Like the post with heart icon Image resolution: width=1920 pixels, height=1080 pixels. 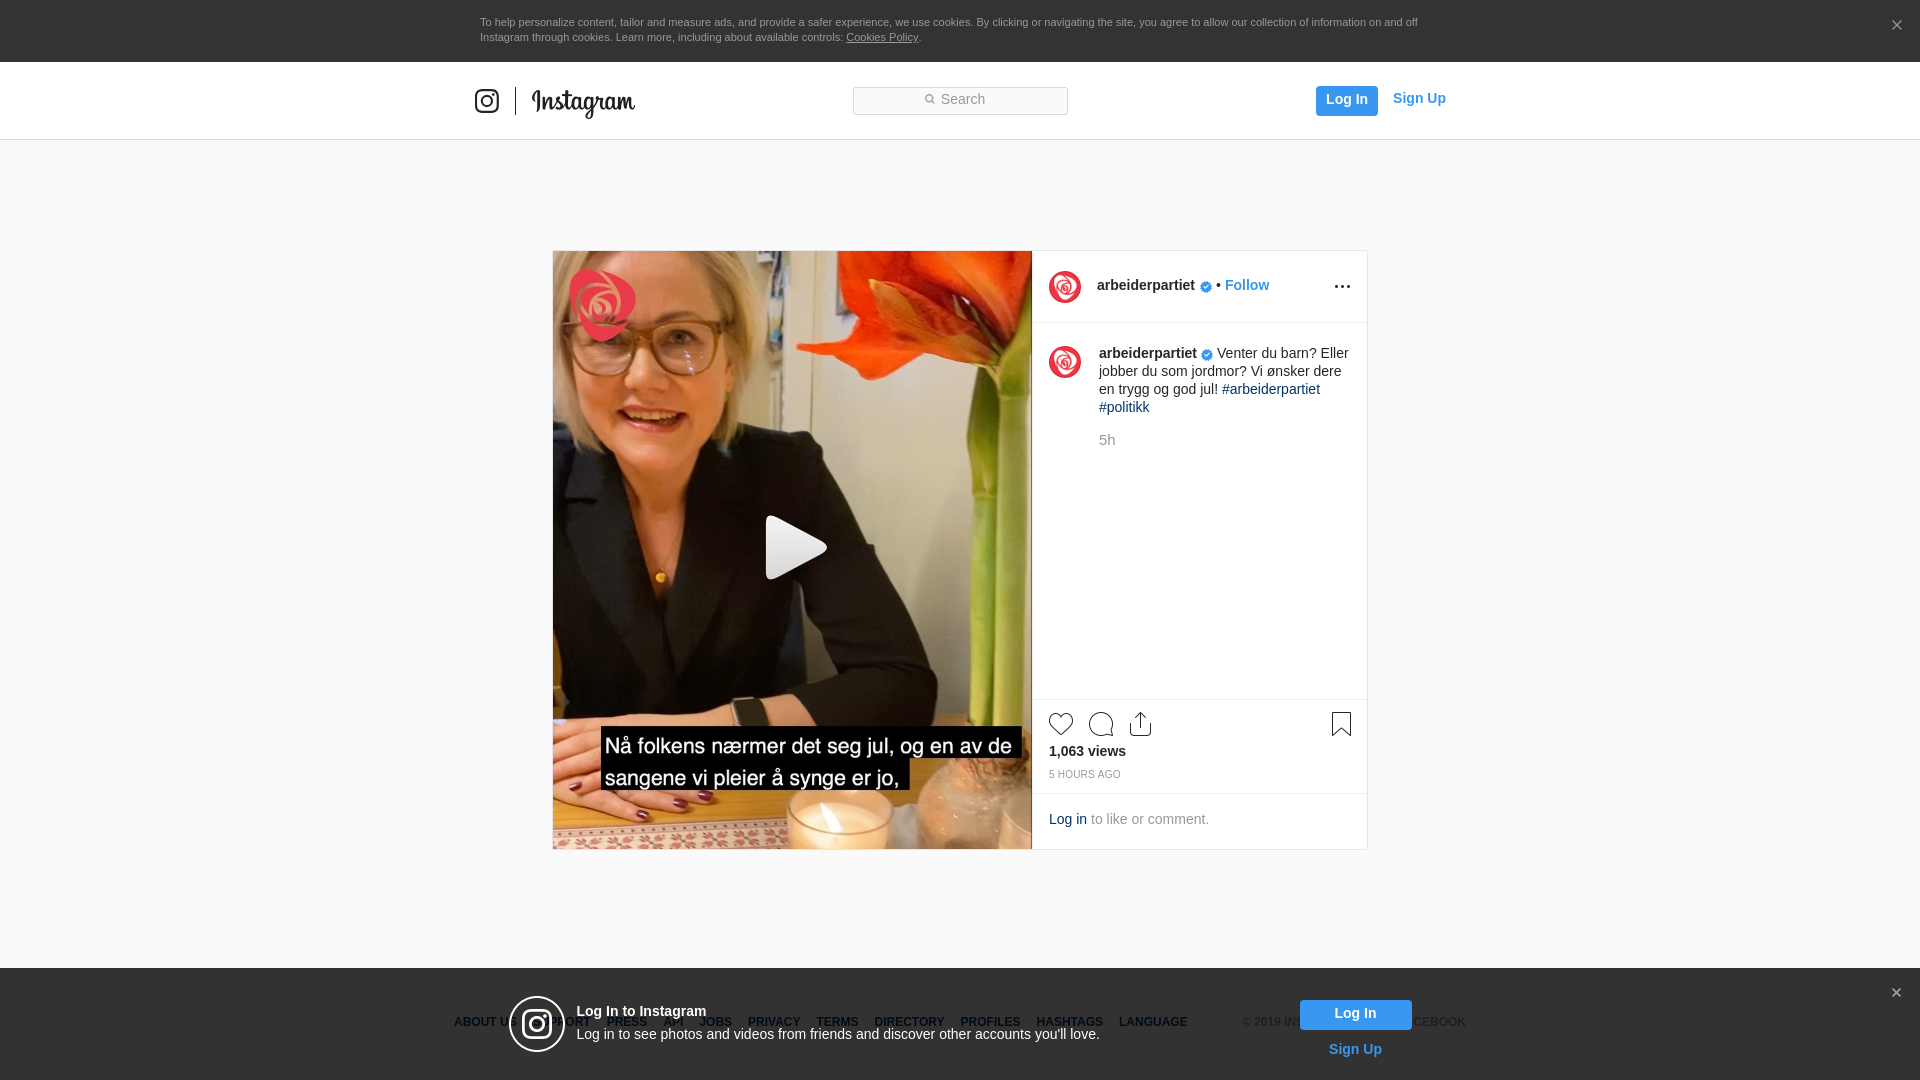[1061, 724]
